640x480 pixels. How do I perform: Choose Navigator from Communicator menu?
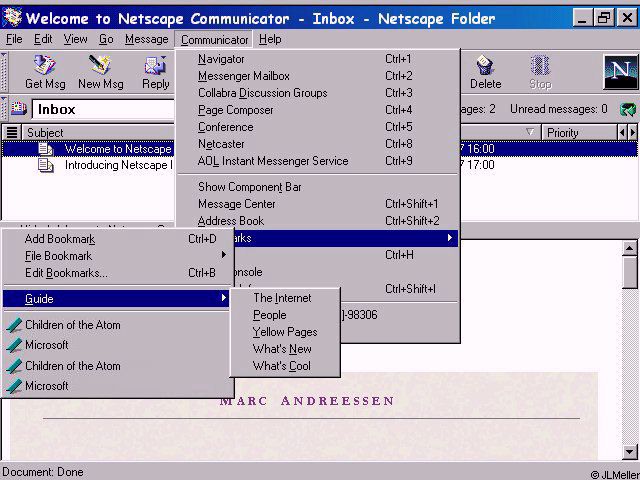[x=318, y=59]
